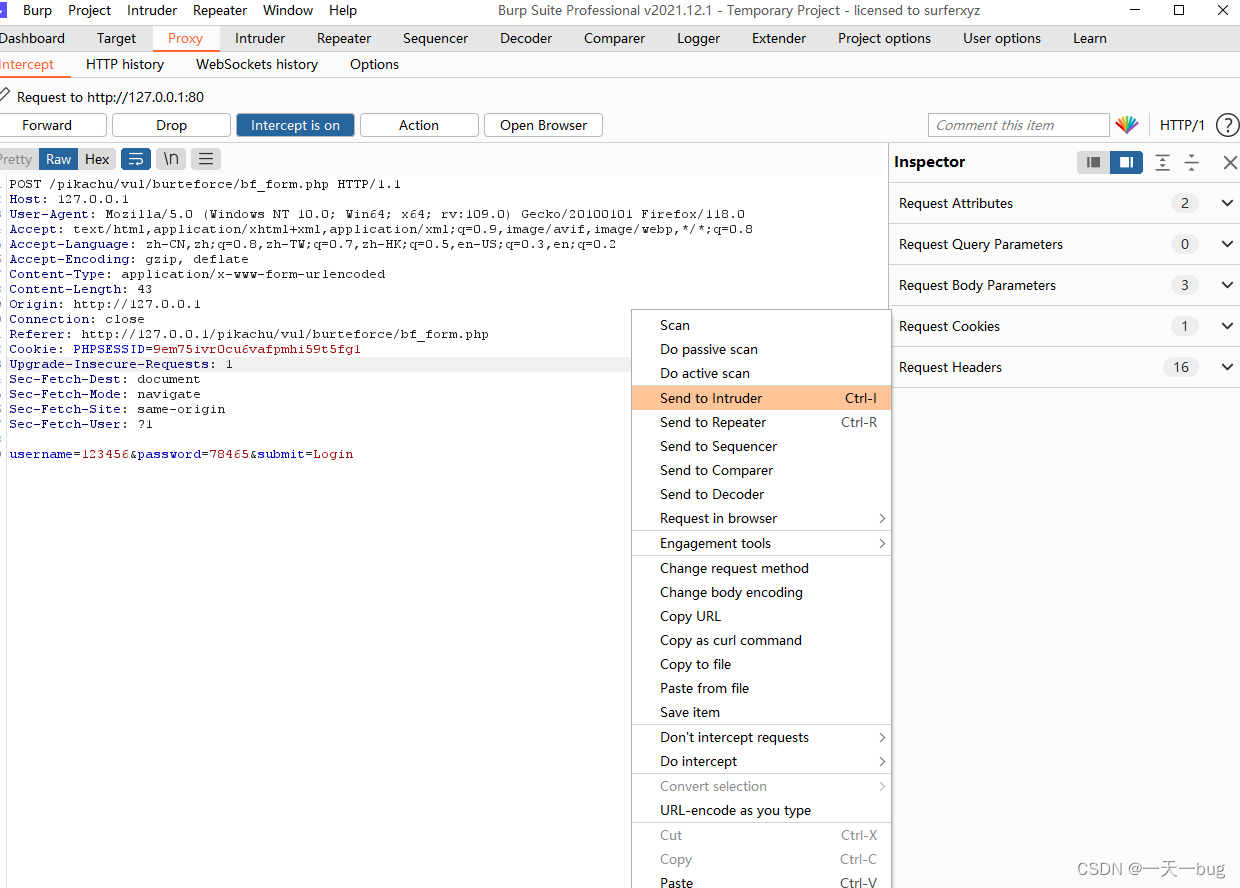Switch to the Target tab
Image resolution: width=1240 pixels, height=888 pixels.
click(x=116, y=38)
